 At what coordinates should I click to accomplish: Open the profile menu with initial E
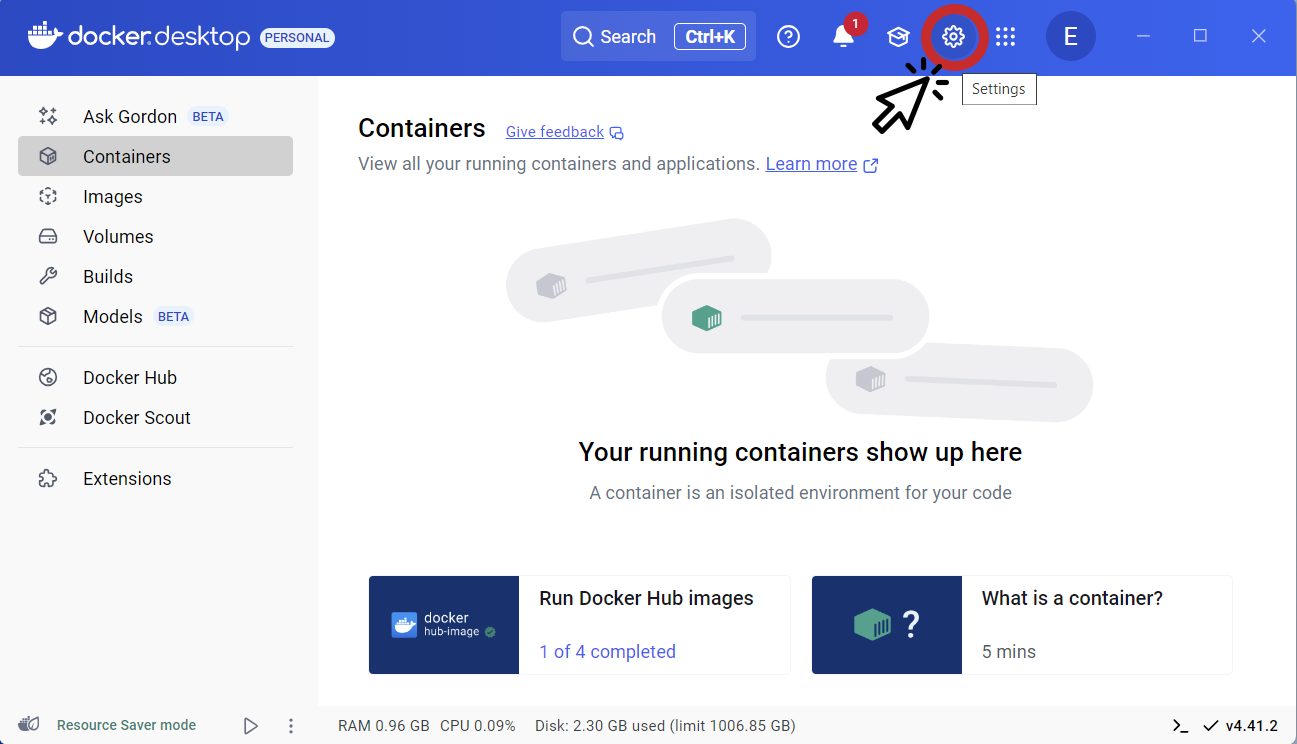pos(1070,36)
